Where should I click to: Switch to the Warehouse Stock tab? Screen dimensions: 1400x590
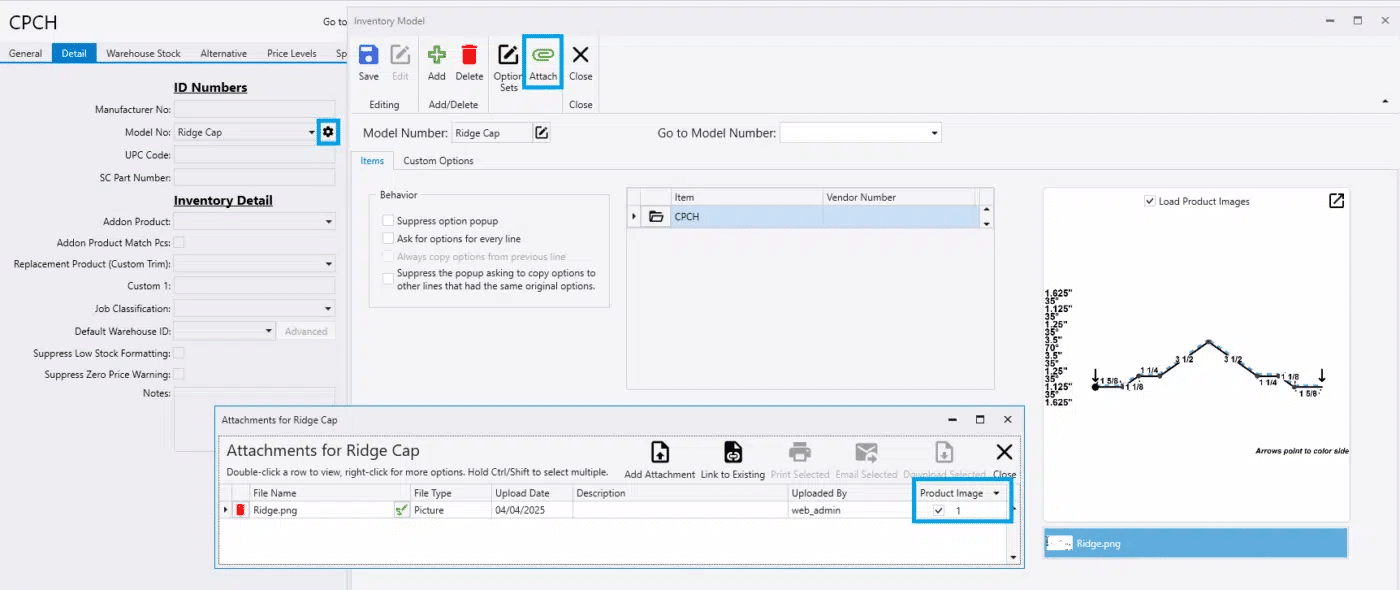pos(144,53)
